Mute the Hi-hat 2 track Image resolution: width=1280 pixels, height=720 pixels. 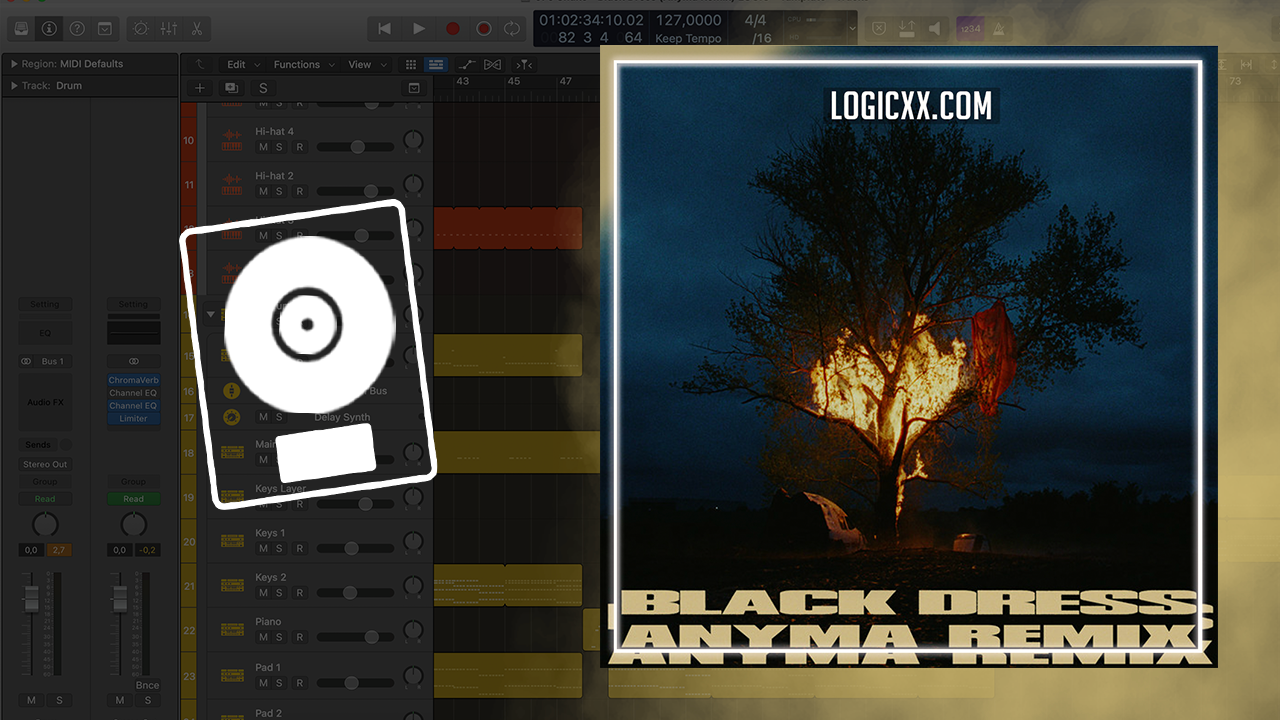(263, 191)
